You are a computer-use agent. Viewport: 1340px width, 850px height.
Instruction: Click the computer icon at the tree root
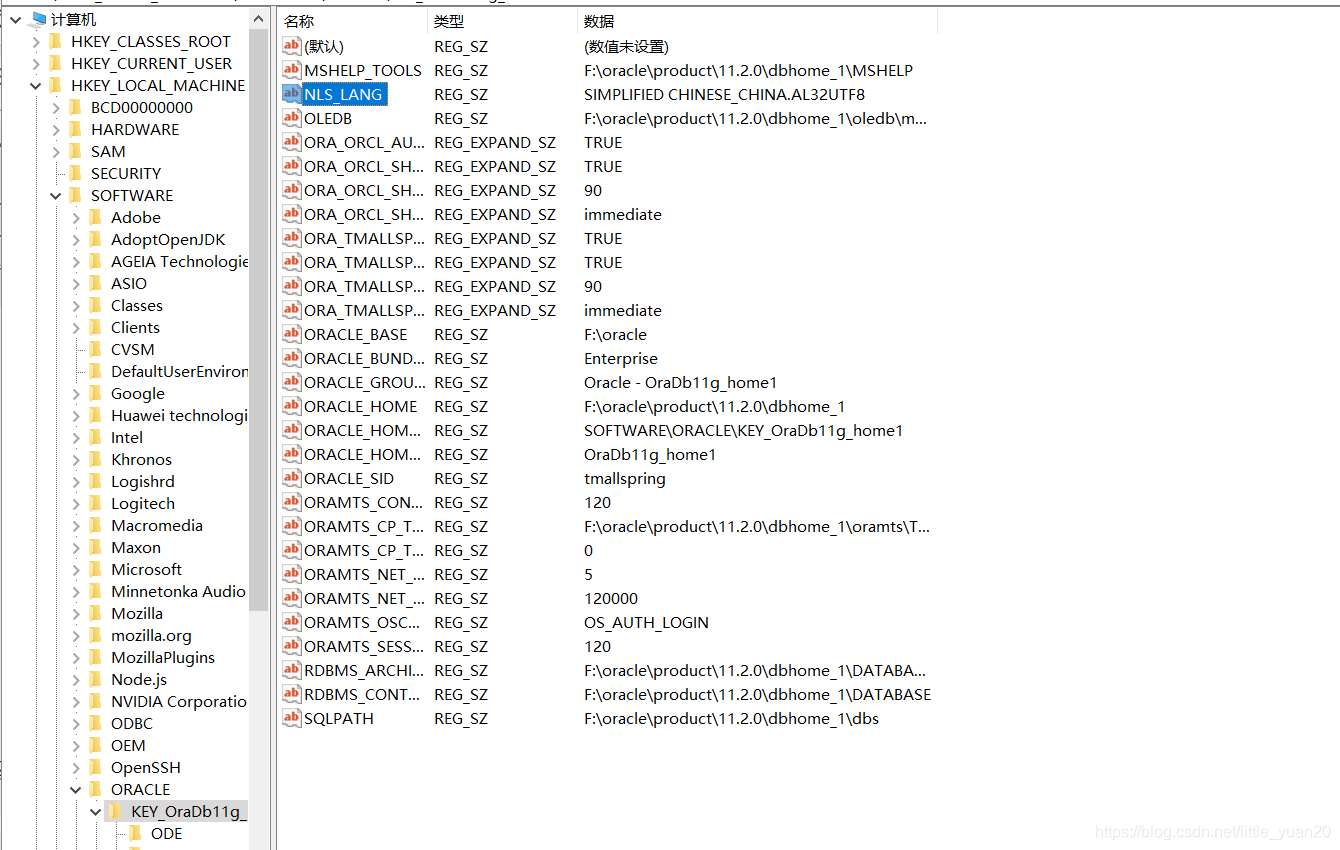pos(38,19)
